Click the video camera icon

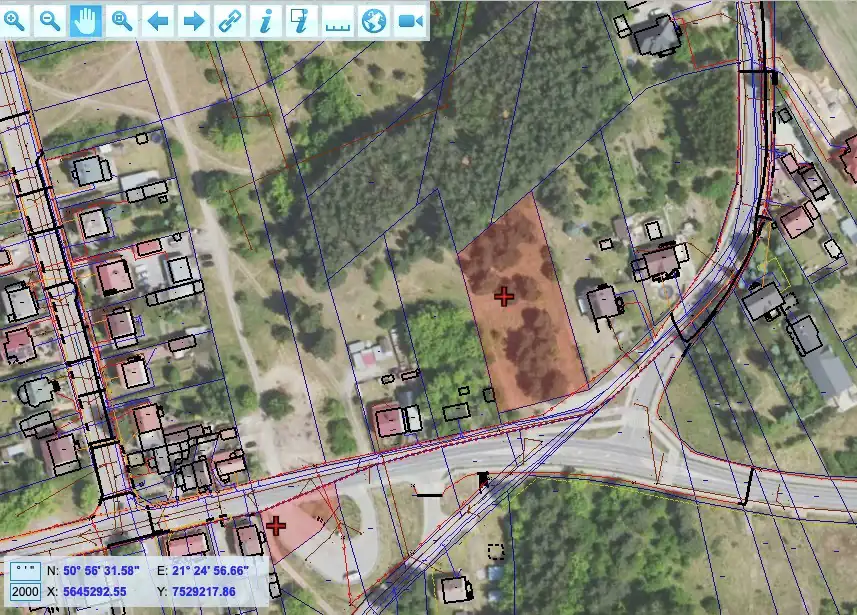[409, 20]
